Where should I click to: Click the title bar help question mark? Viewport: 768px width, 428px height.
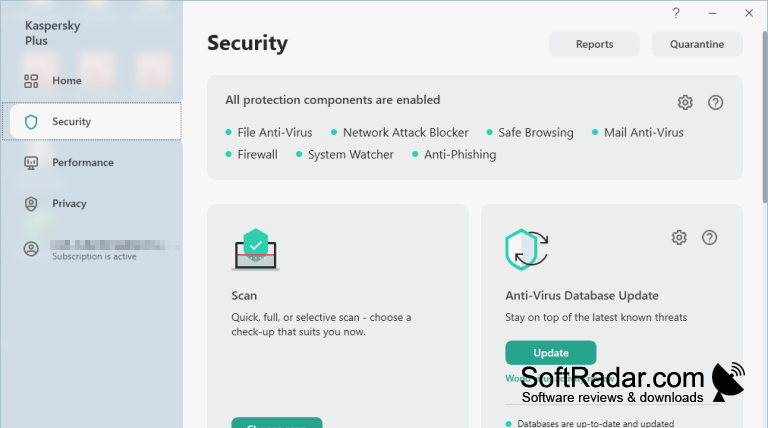(676, 13)
